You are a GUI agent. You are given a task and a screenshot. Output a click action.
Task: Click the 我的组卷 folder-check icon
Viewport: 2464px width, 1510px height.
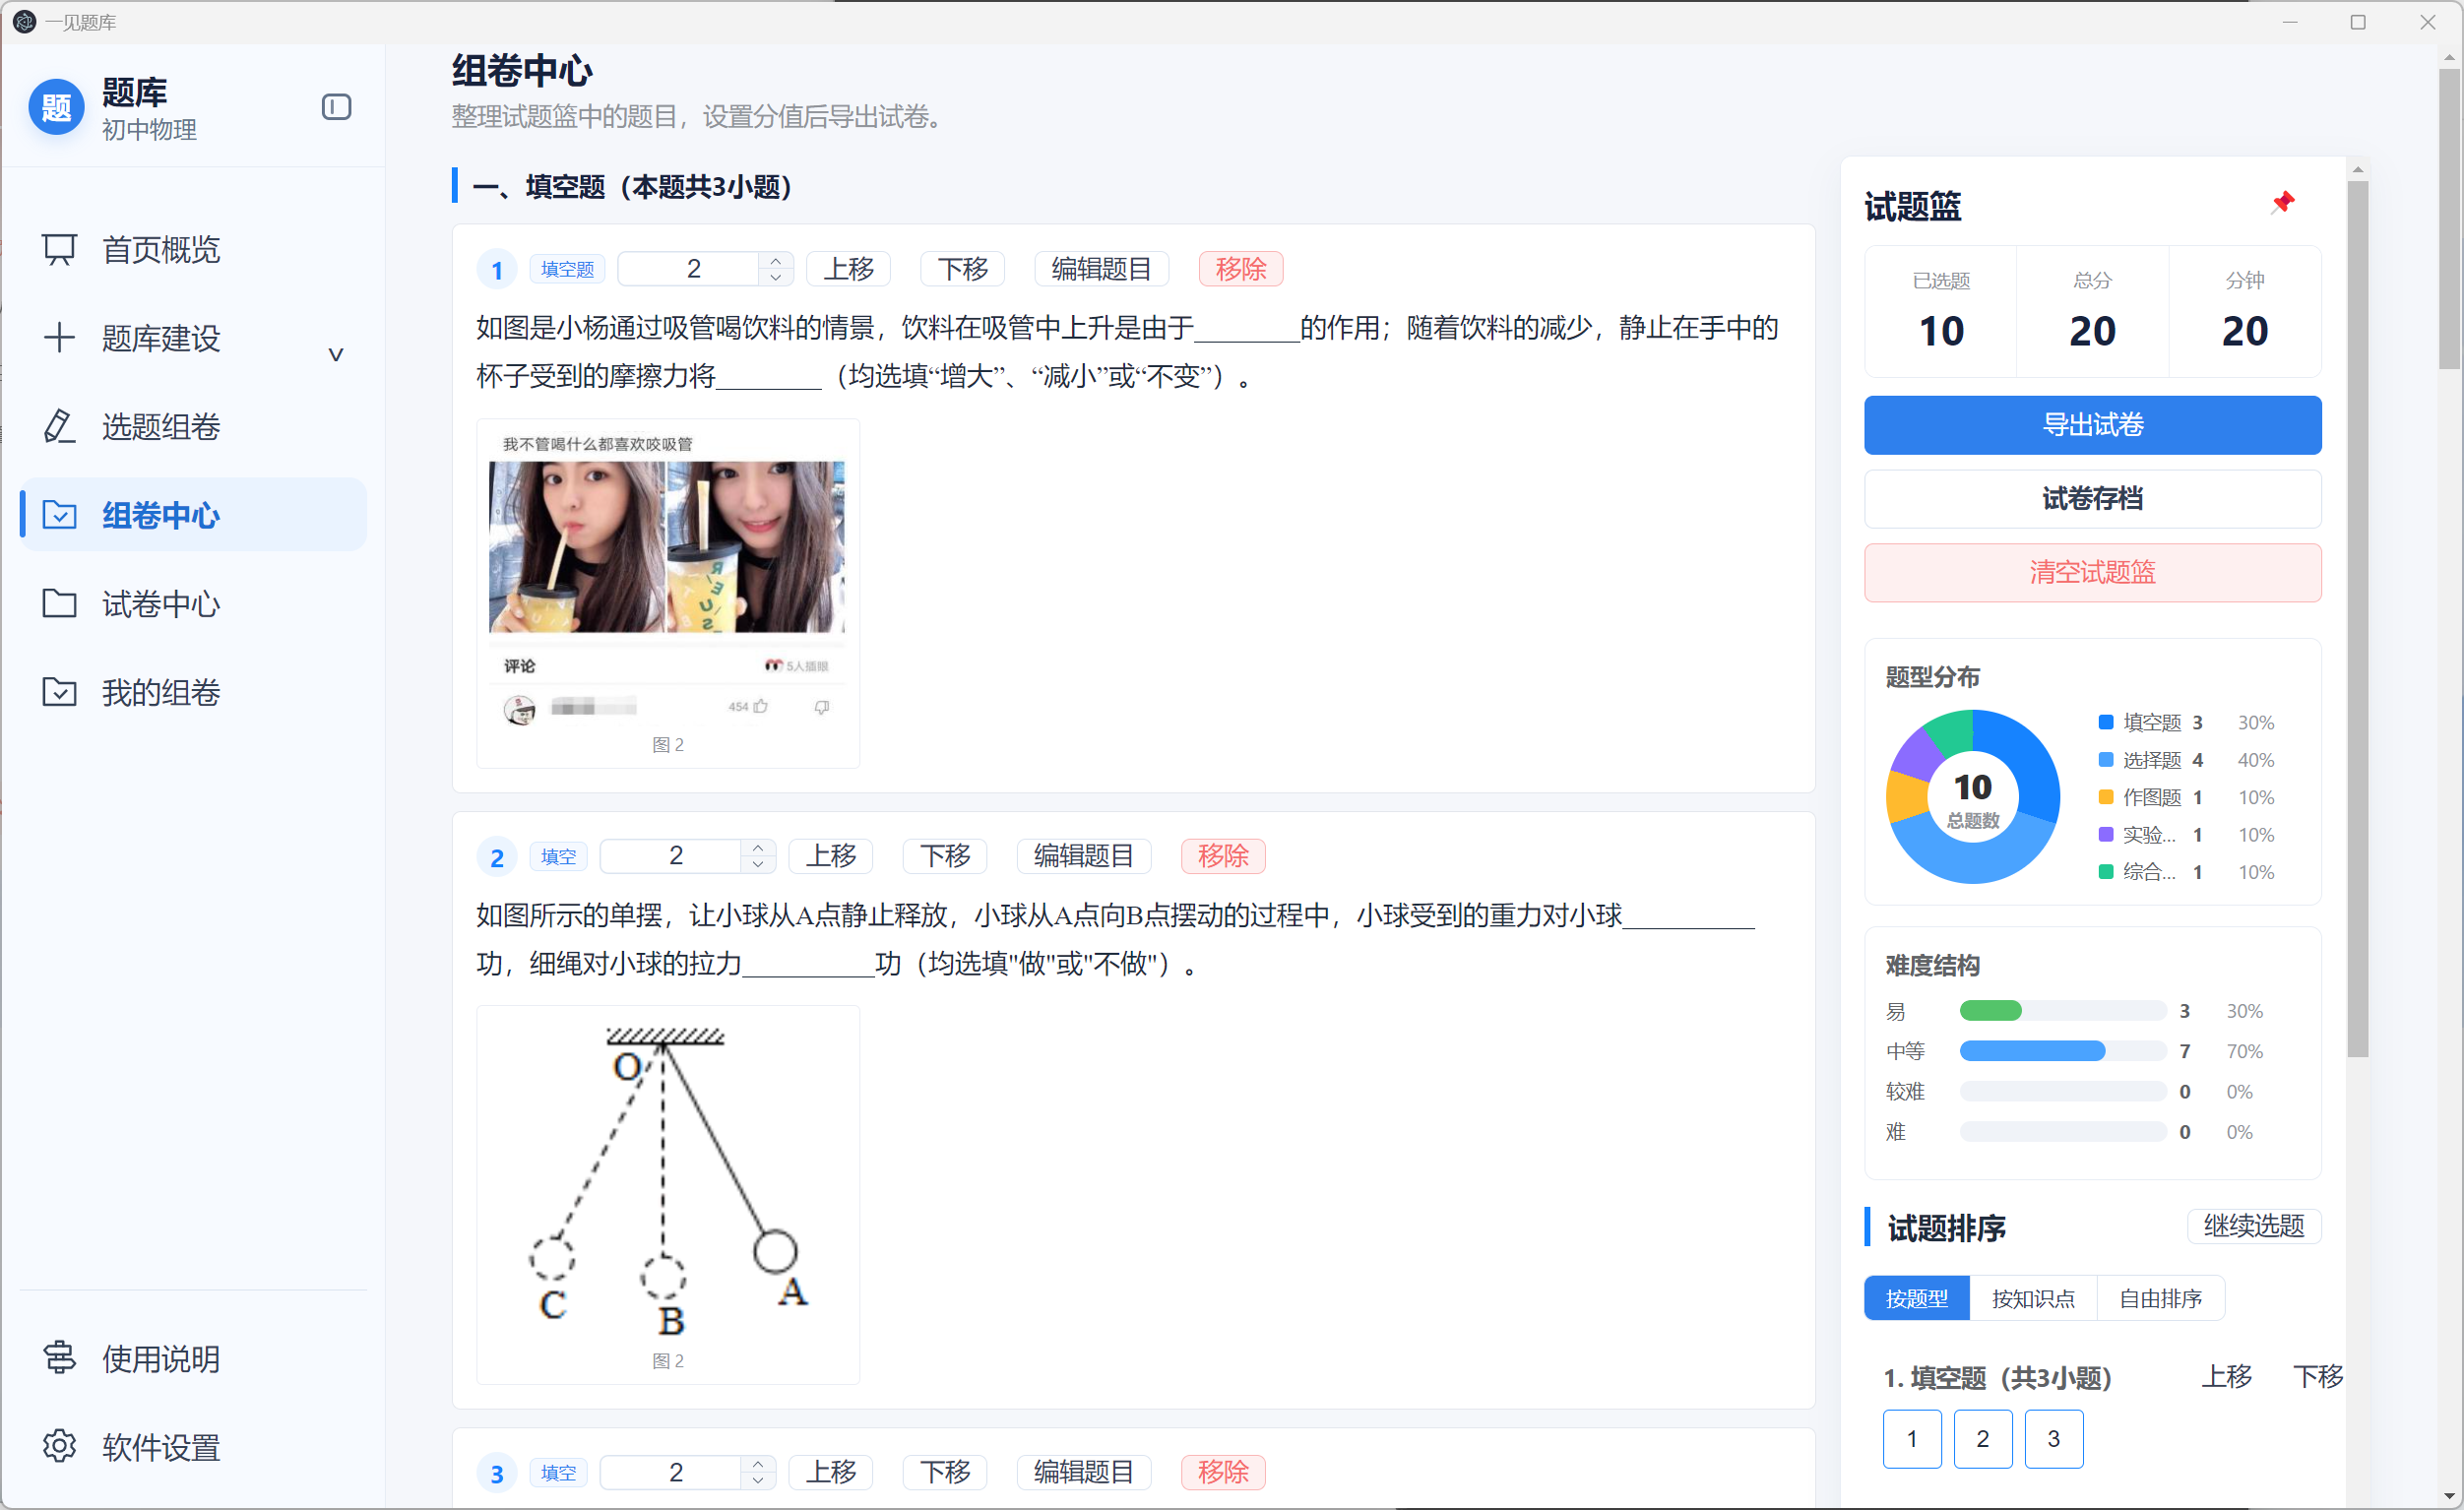[x=59, y=692]
